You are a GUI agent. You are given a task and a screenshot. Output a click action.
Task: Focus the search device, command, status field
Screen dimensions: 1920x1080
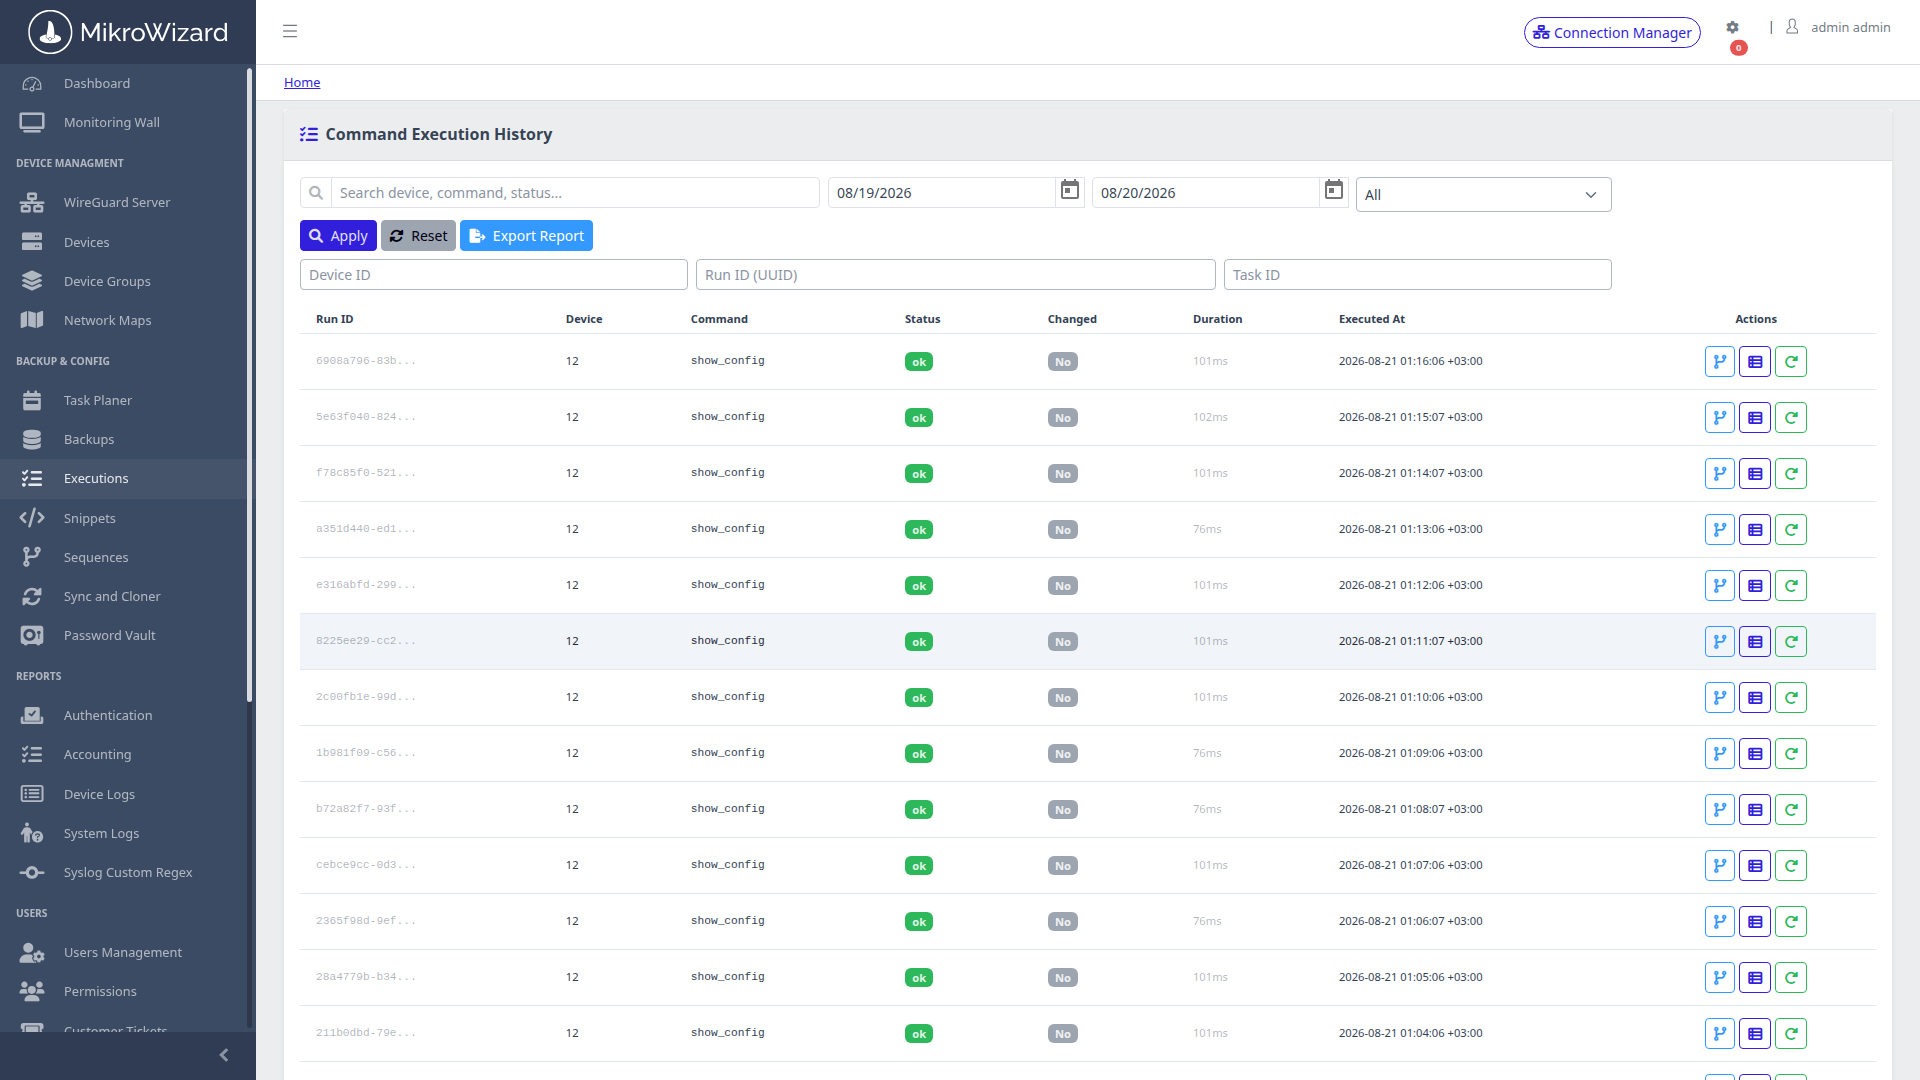(x=575, y=193)
